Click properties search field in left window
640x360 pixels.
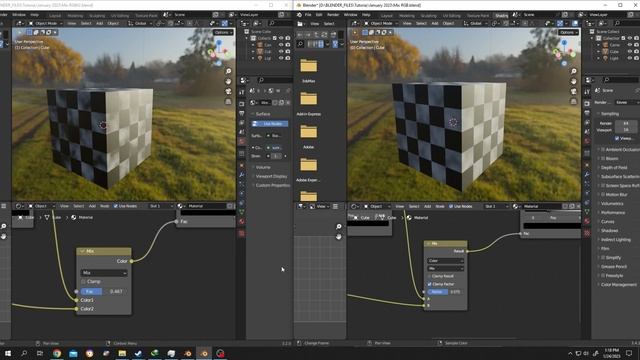pyautogui.click(x=275, y=80)
